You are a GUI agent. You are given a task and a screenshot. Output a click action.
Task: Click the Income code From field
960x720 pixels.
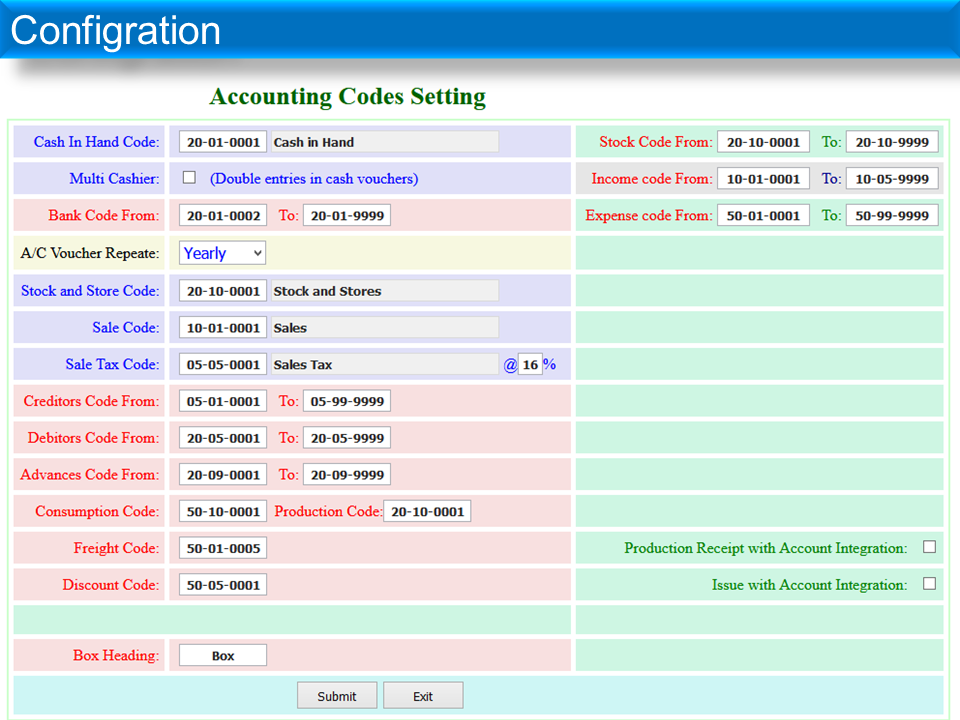click(763, 179)
